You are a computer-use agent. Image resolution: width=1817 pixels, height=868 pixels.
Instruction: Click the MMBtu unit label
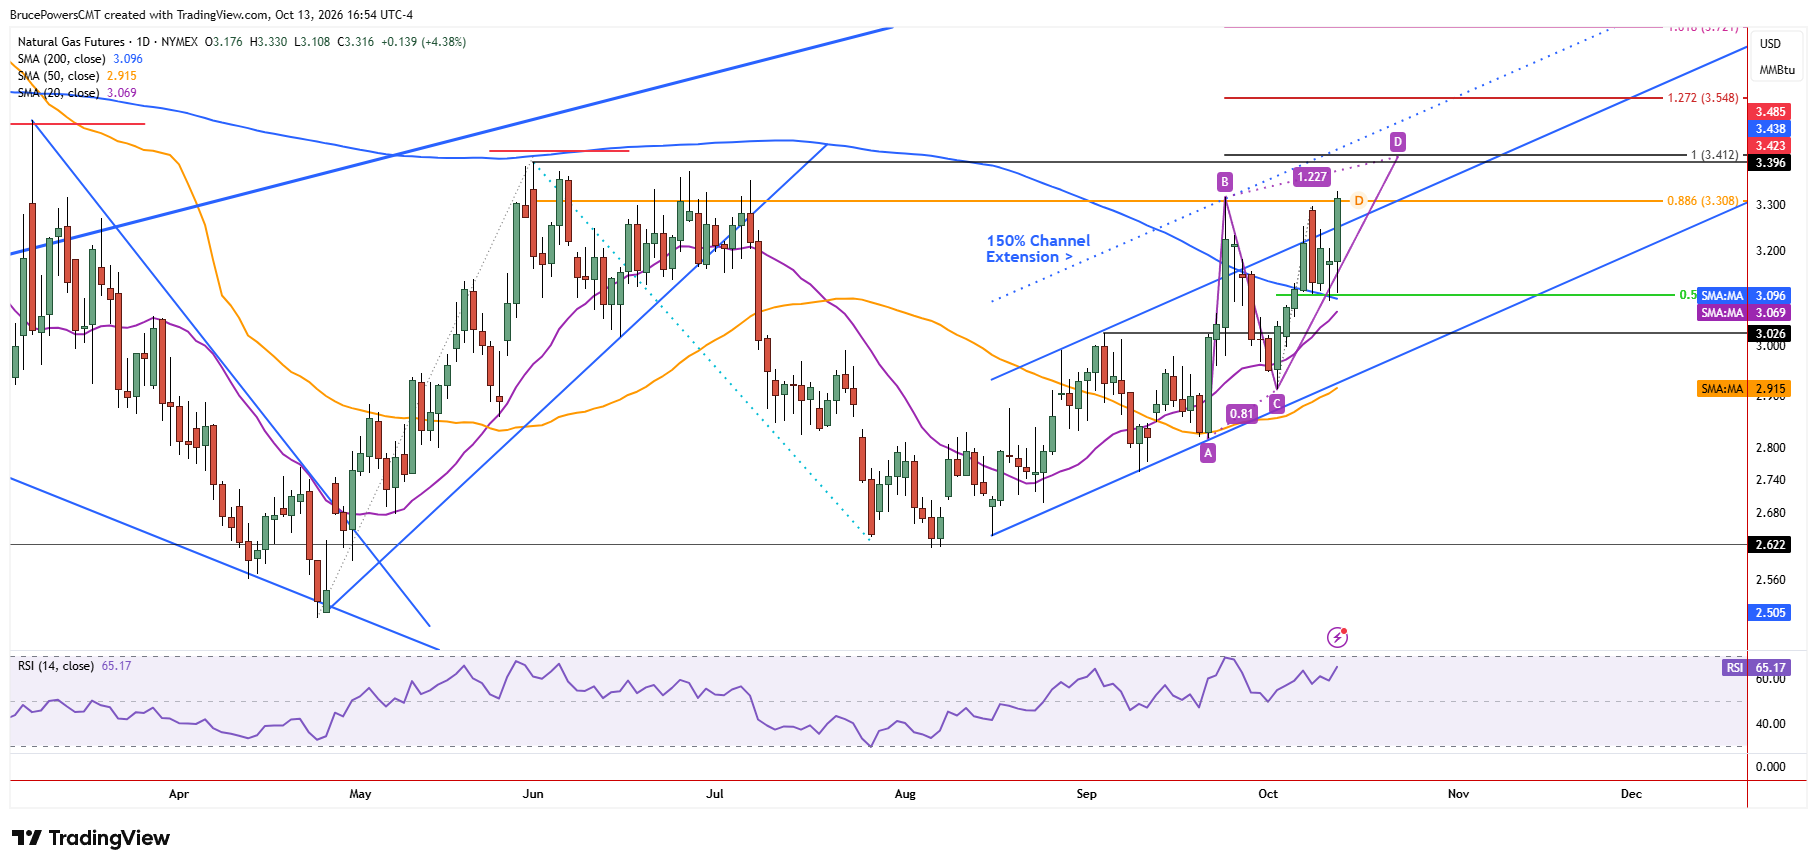coord(1777,70)
